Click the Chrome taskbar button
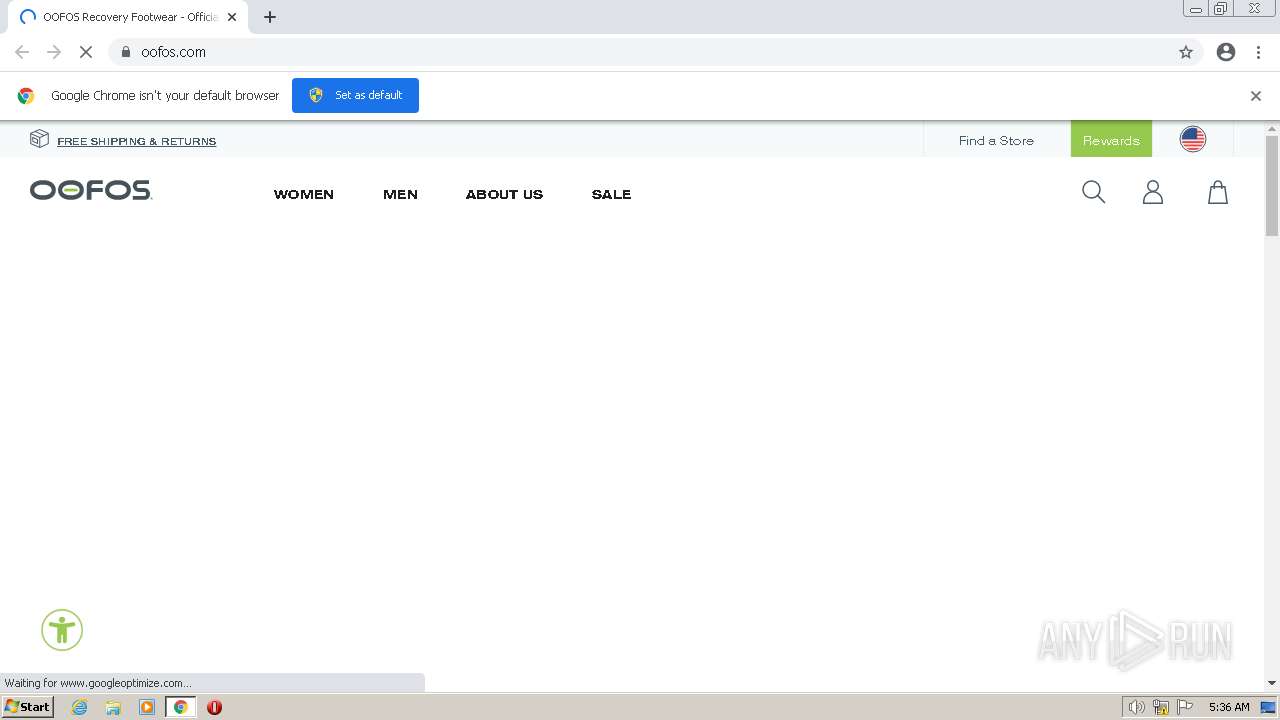Viewport: 1280px width, 720px height. pyautogui.click(x=181, y=707)
